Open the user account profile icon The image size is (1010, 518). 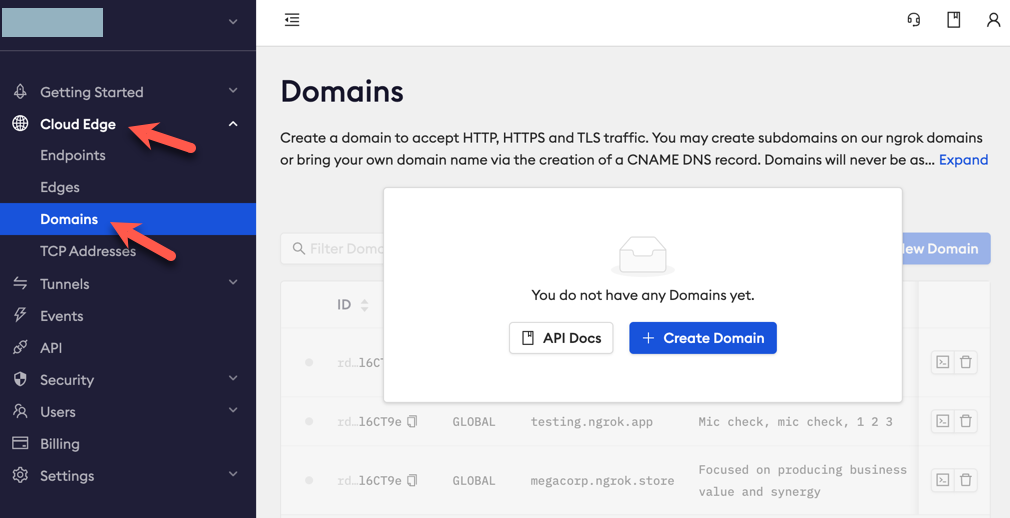[x=993, y=20]
